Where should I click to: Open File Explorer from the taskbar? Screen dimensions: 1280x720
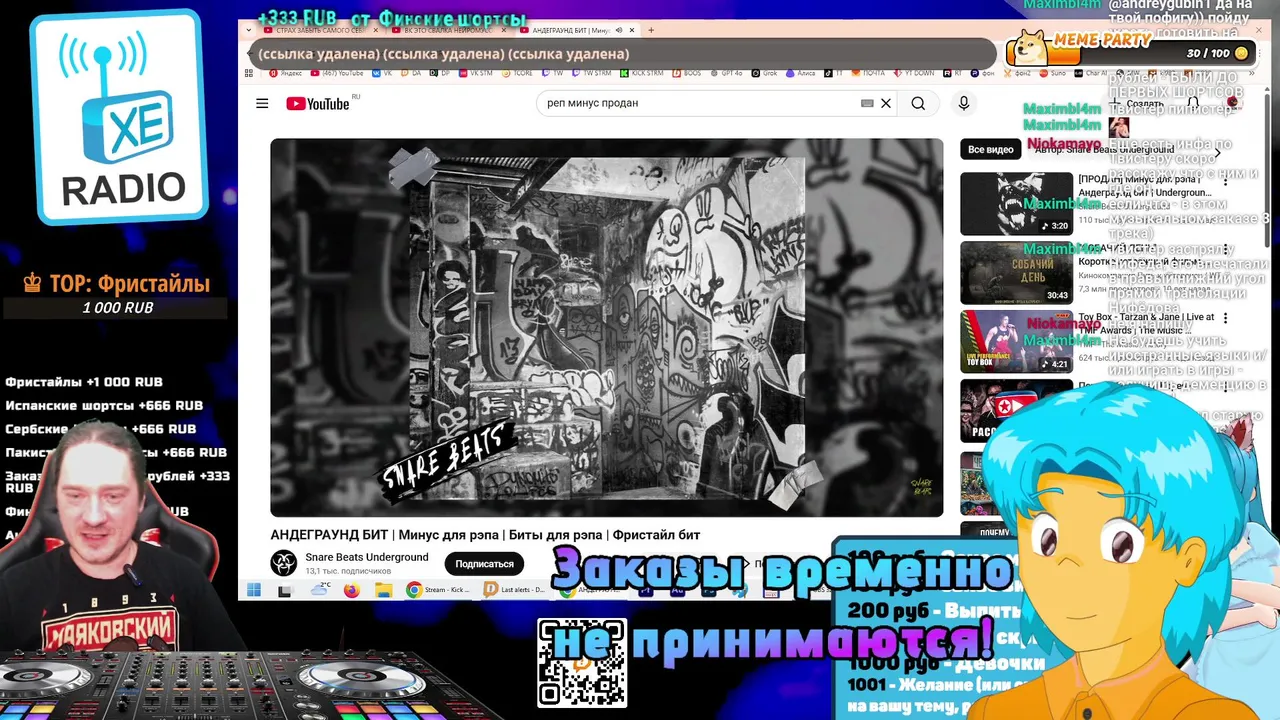click(x=384, y=590)
